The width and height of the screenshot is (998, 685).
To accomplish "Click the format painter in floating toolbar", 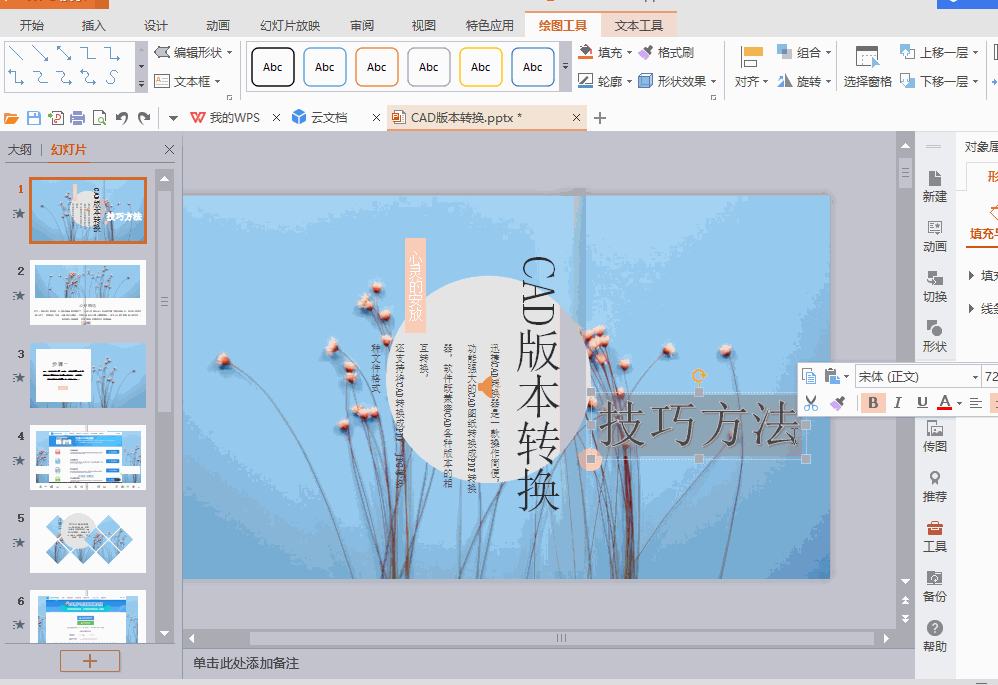I will pyautogui.click(x=838, y=402).
